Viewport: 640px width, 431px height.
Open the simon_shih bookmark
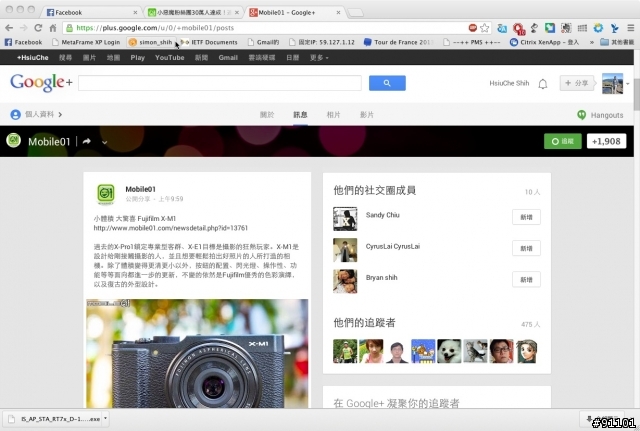coord(150,42)
